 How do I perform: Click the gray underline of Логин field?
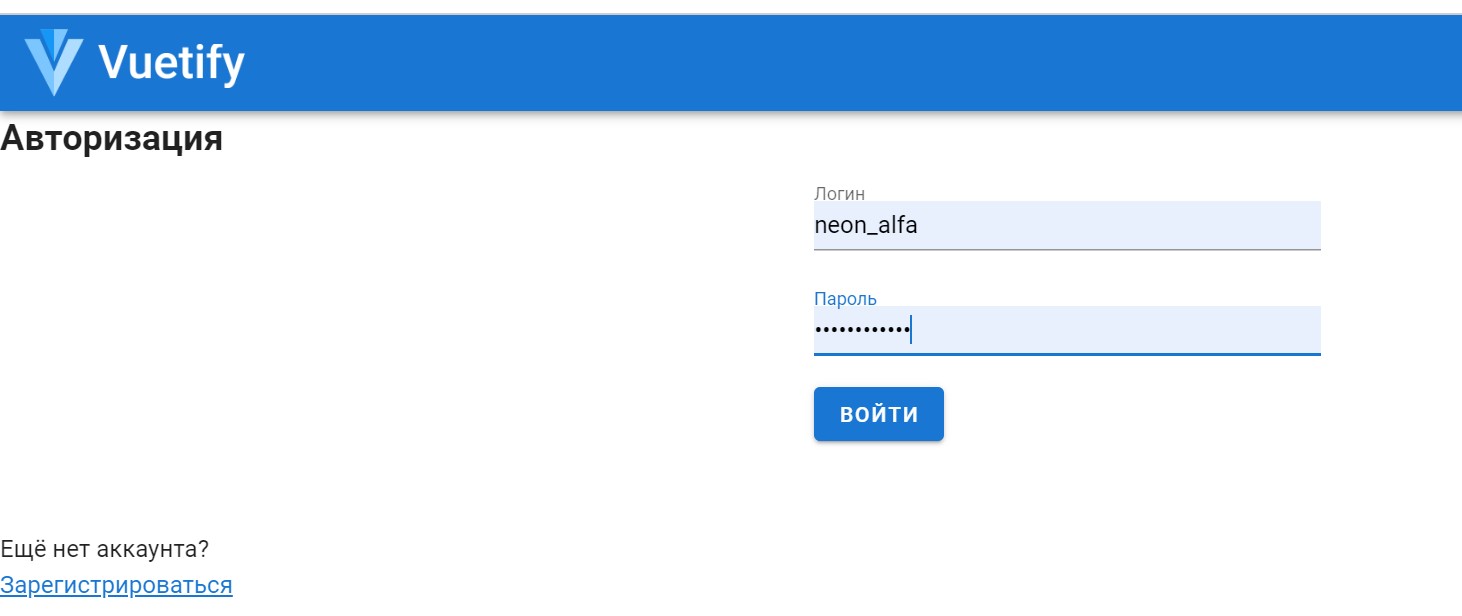tap(1067, 249)
